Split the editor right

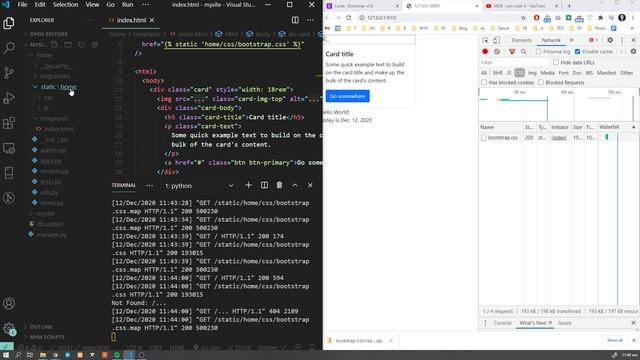coord(295,20)
